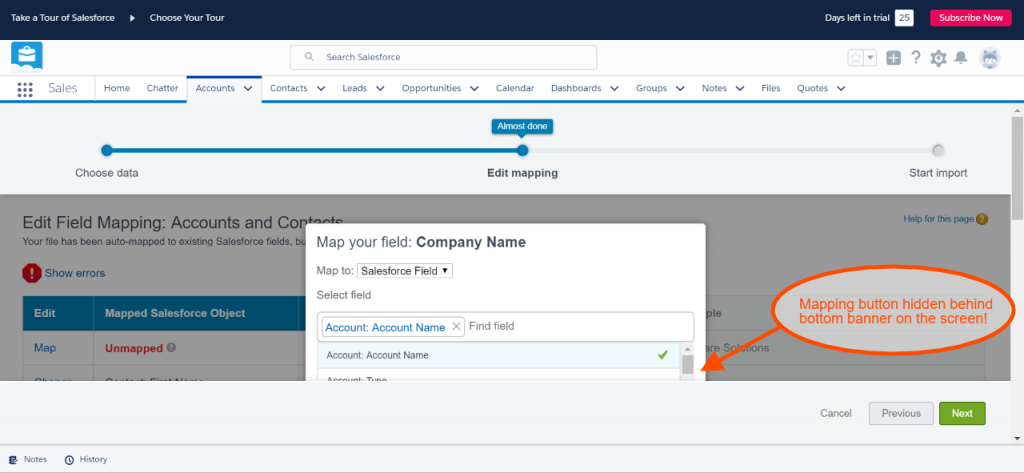Expand the Opportunities tab chevron
The image size is (1024, 473).
(x=474, y=89)
